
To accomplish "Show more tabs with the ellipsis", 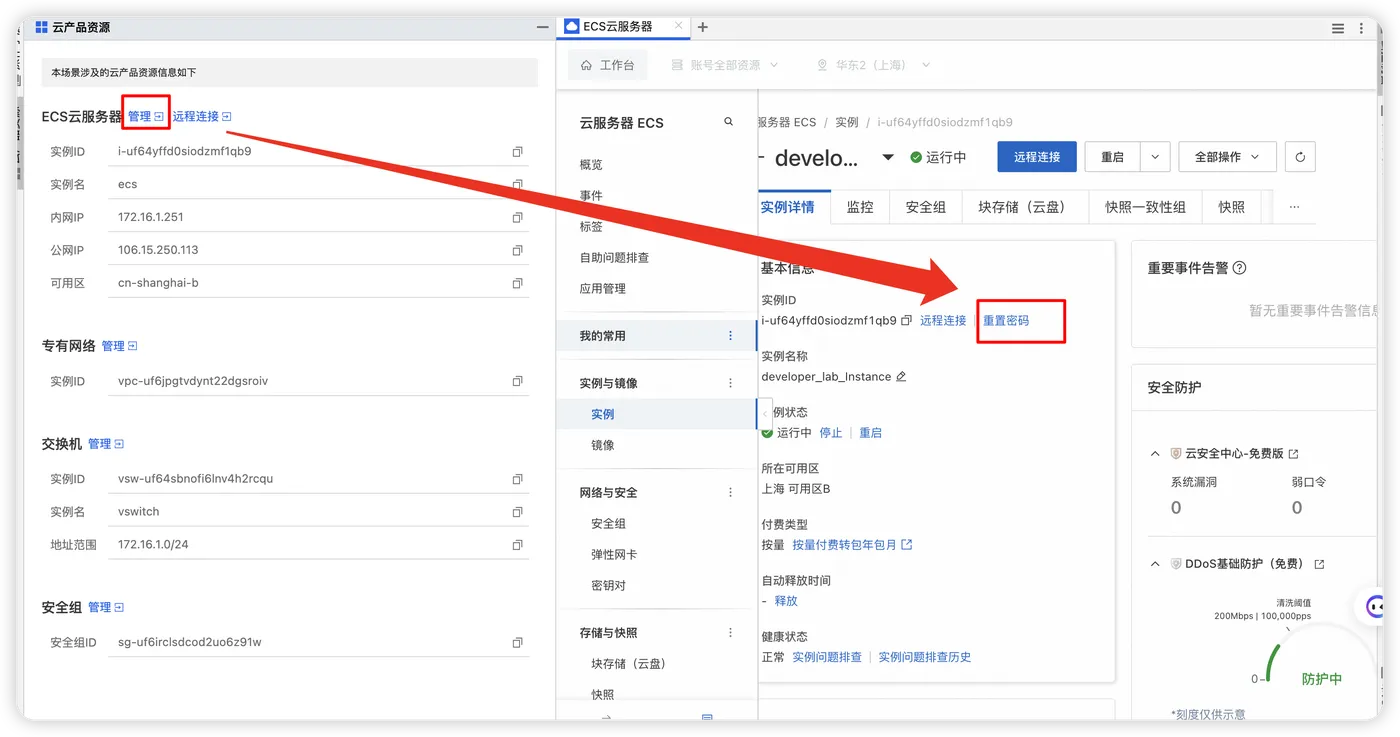I will pyautogui.click(x=1294, y=207).
